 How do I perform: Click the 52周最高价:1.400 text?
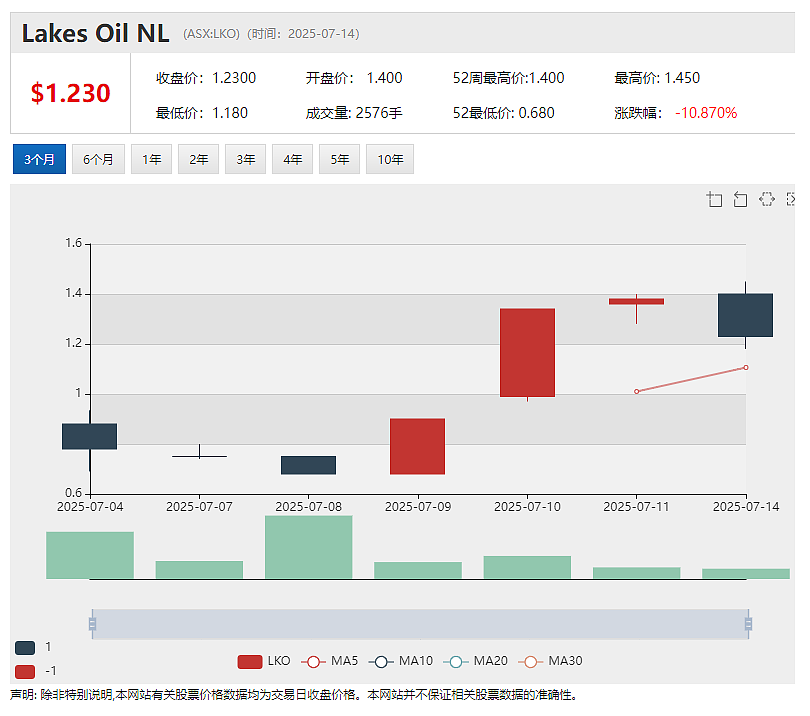(508, 78)
